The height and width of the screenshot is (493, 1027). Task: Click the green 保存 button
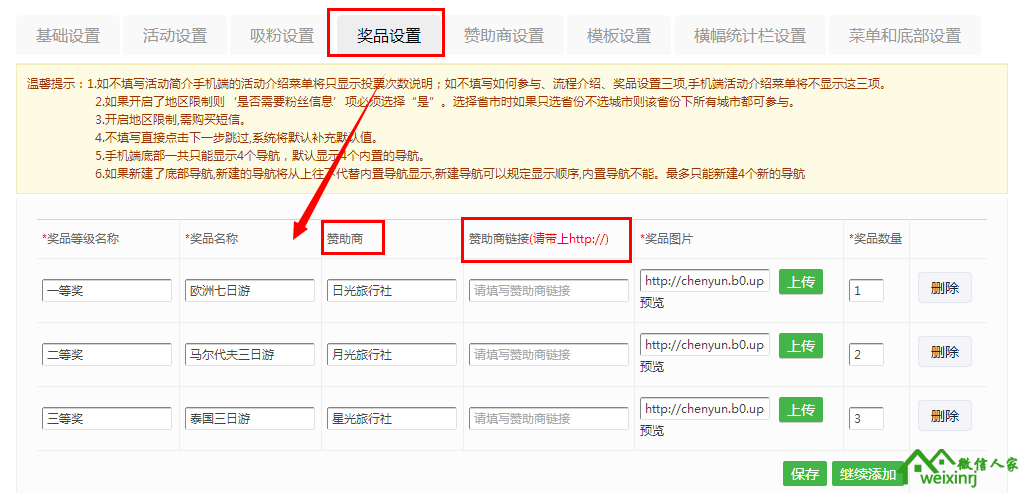805,473
